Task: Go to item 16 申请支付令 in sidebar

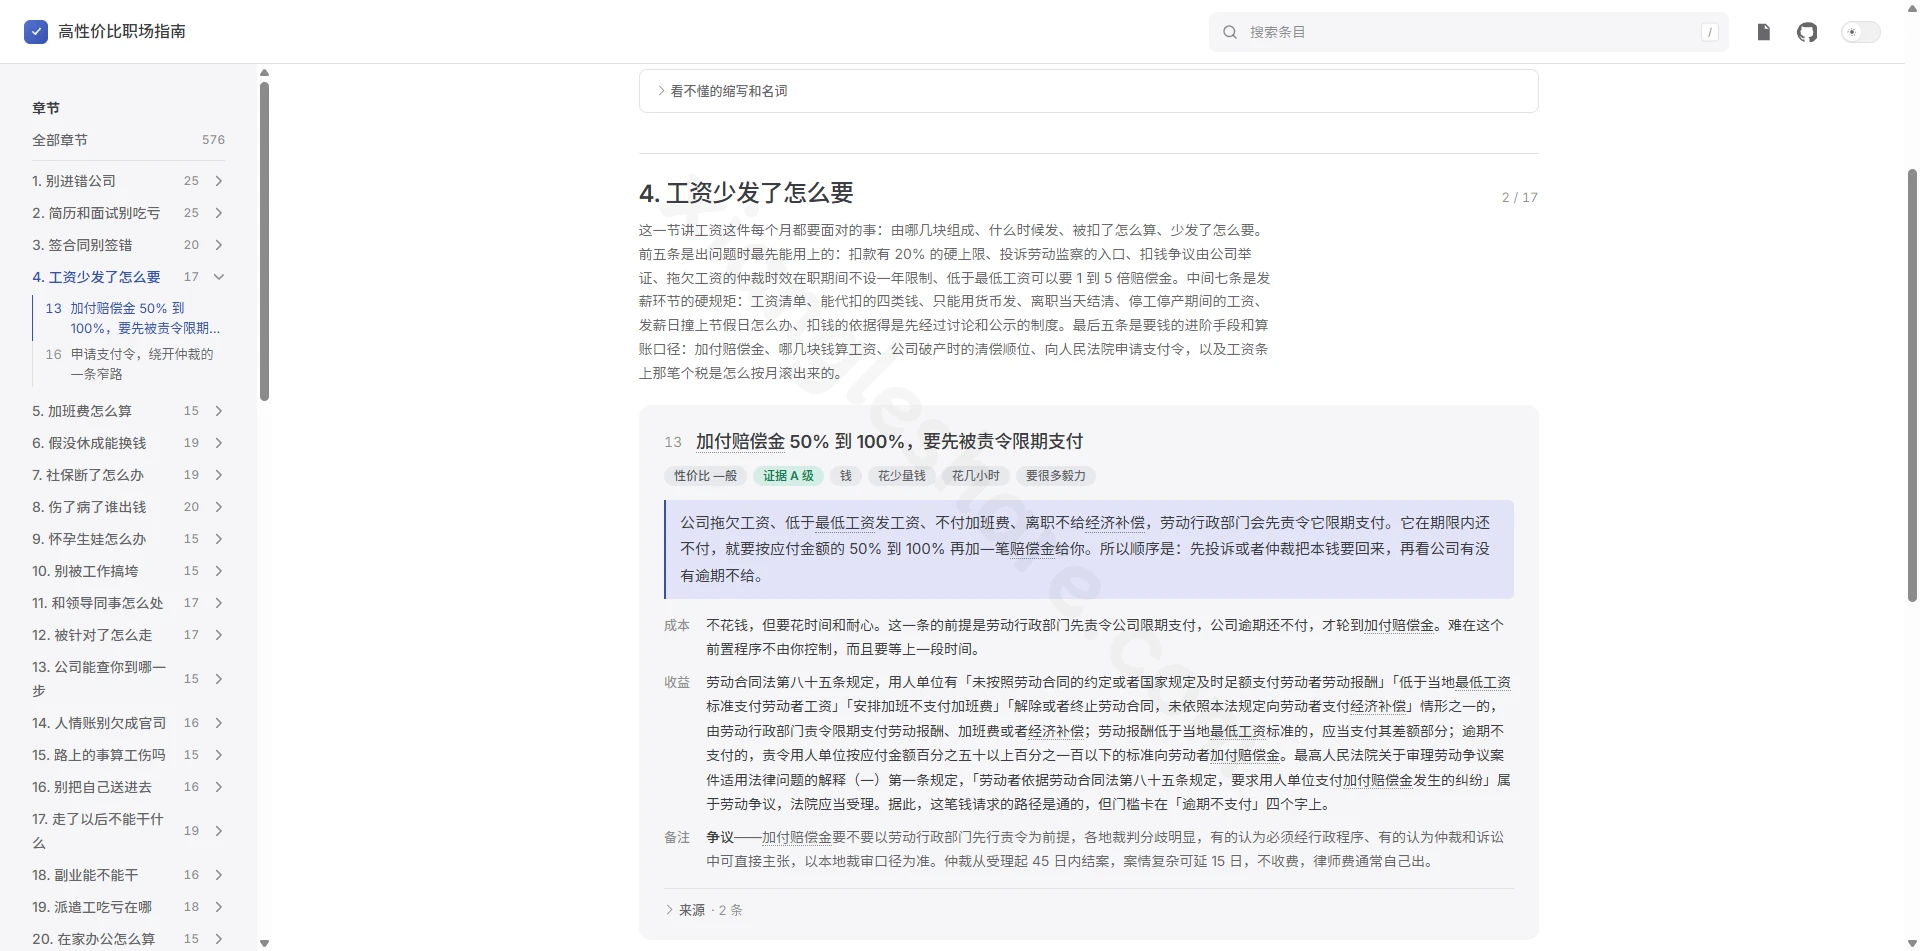Action: 130,364
